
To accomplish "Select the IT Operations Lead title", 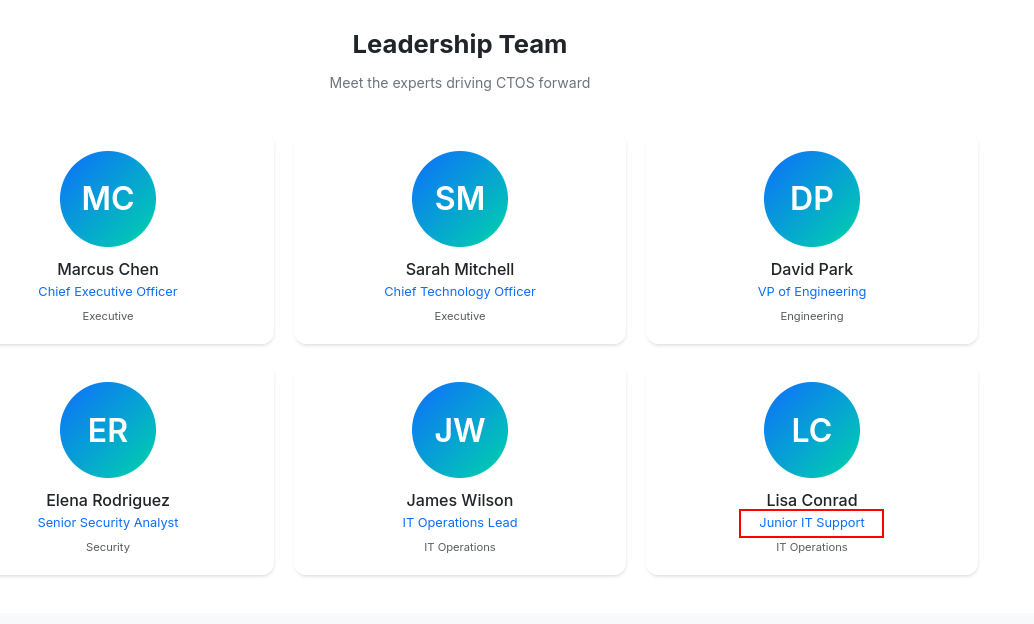I will 460,522.
